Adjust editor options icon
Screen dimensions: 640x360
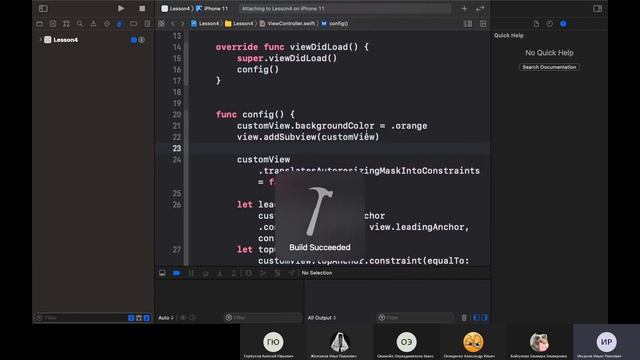468,24
